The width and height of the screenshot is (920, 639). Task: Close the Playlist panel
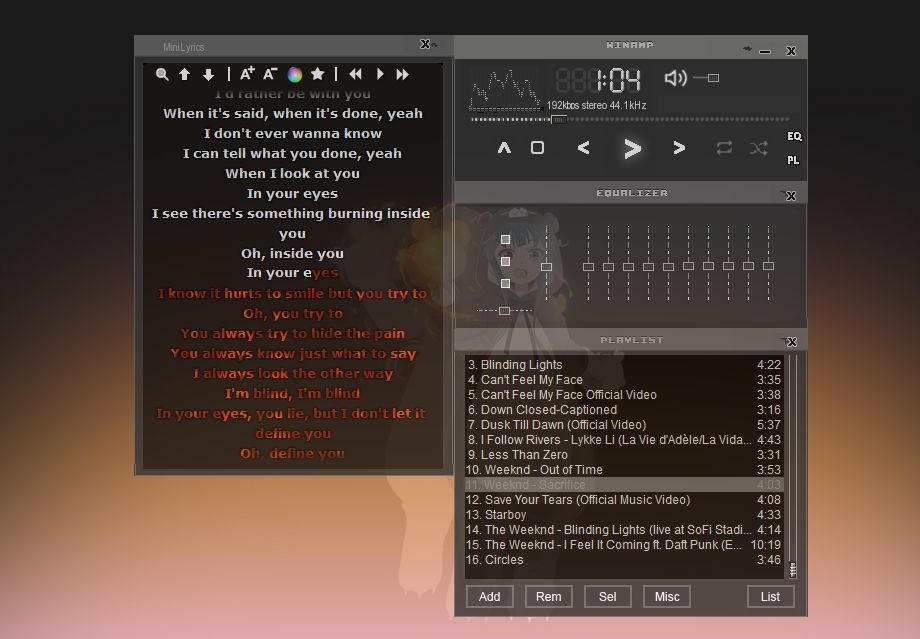pos(792,342)
